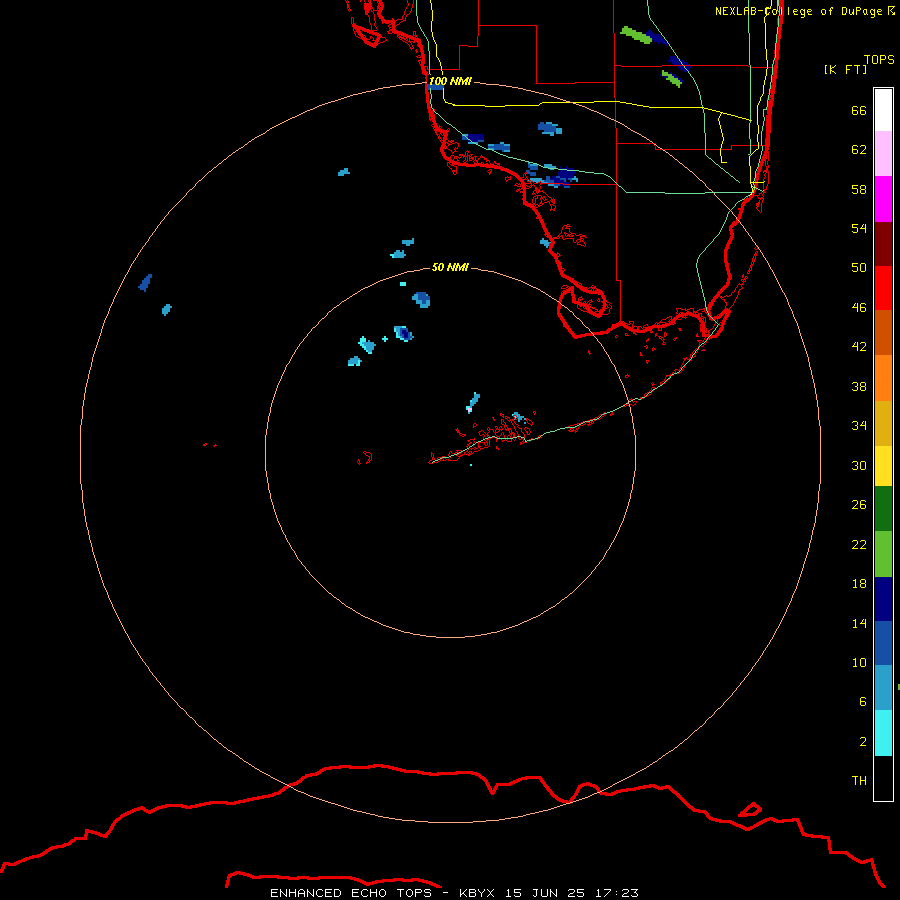Select the cyan legend color swatch
Screen dimensions: 900x900
point(883,733)
